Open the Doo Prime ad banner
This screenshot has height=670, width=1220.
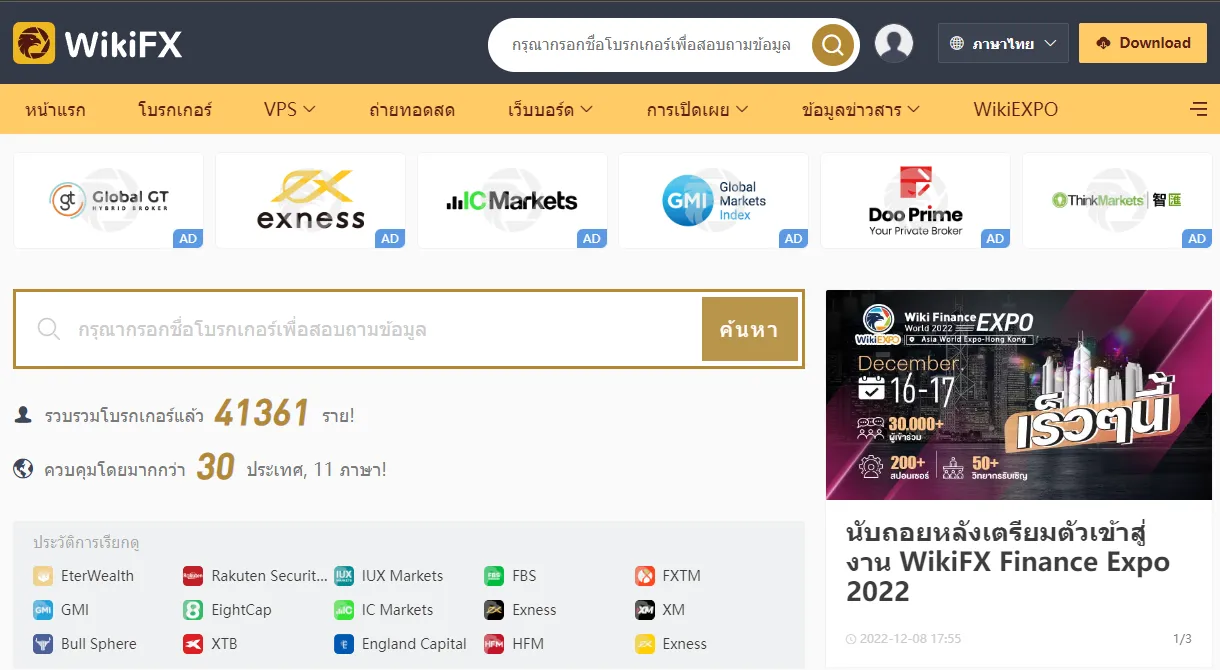(915, 200)
